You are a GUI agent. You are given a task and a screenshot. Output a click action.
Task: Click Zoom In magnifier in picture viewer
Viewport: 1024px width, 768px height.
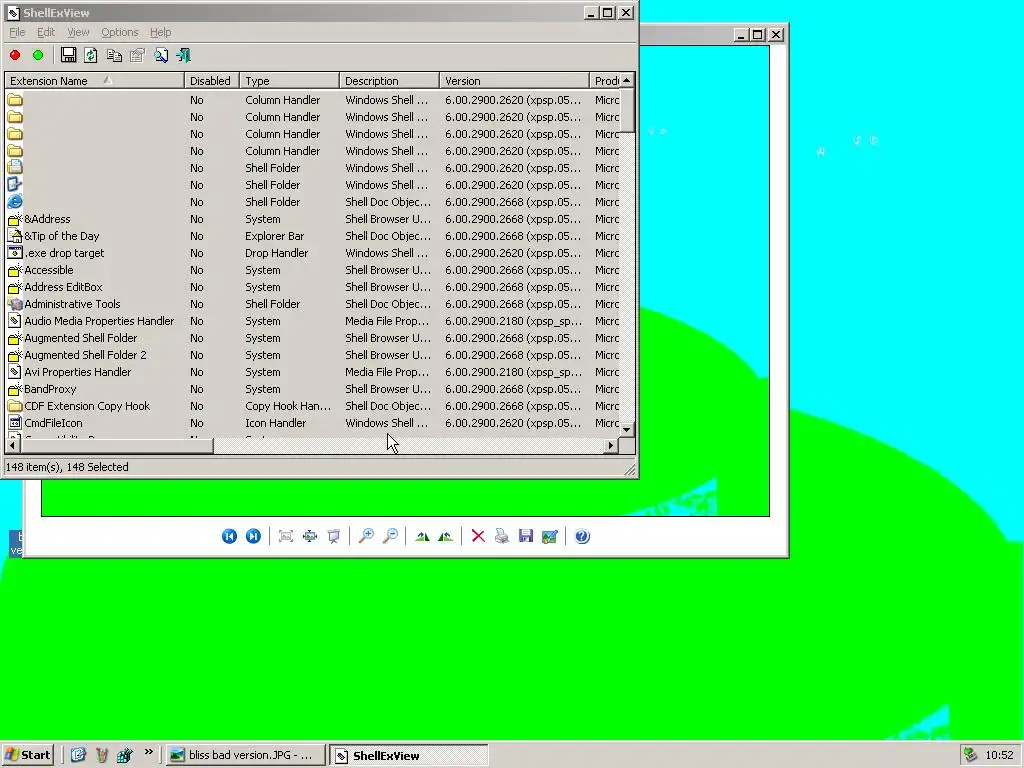(366, 536)
